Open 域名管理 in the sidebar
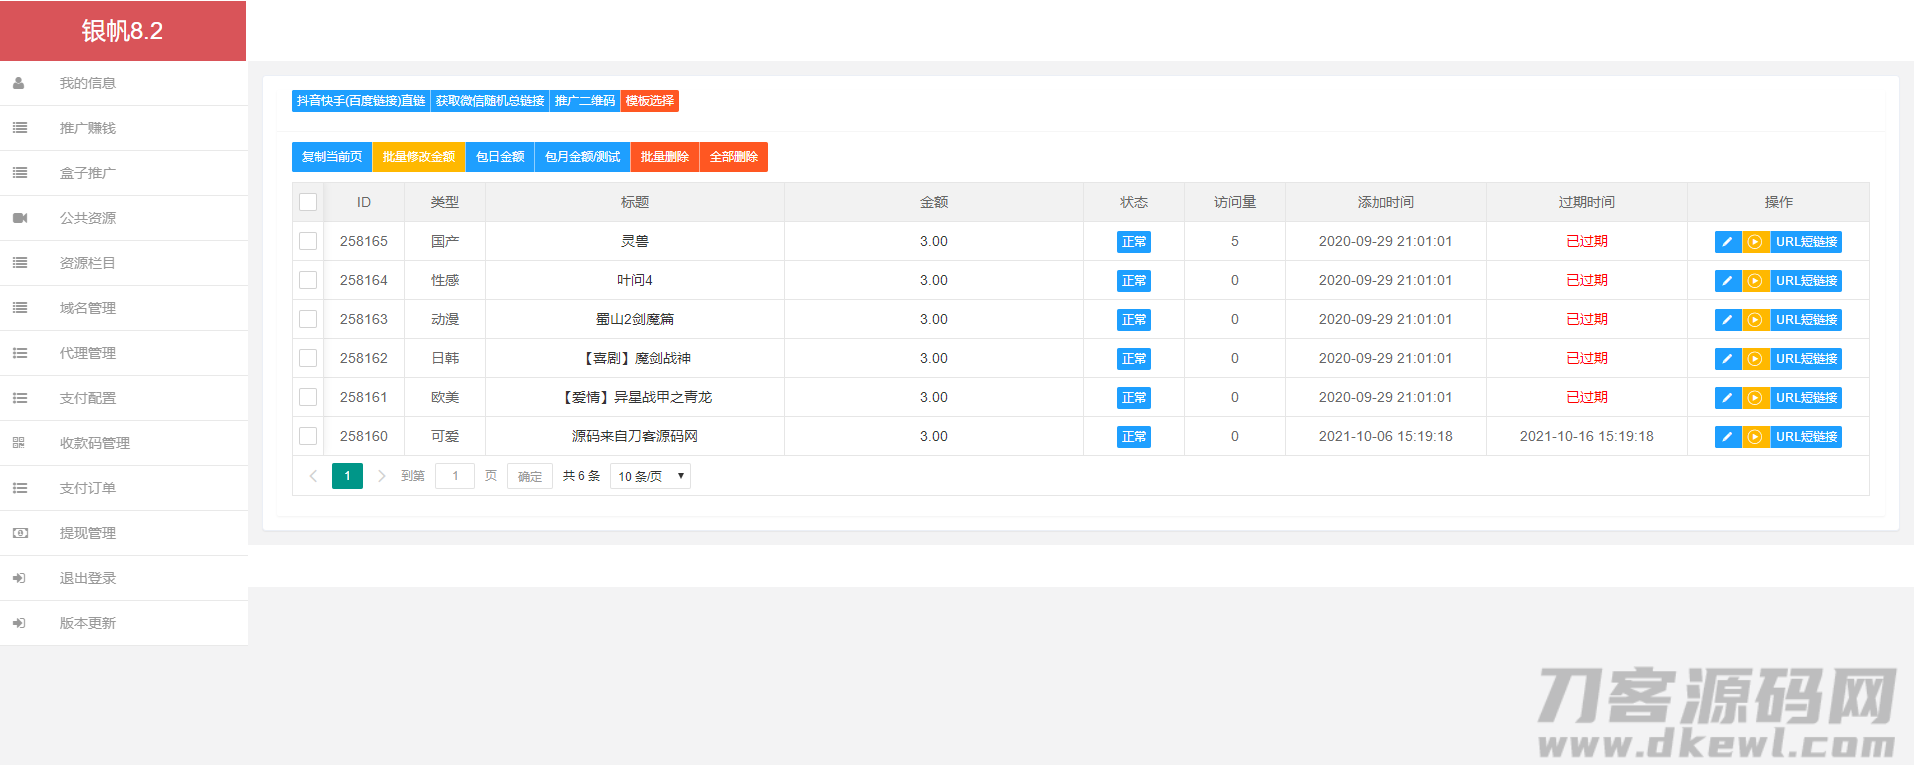This screenshot has height=765, width=1914. (88, 308)
